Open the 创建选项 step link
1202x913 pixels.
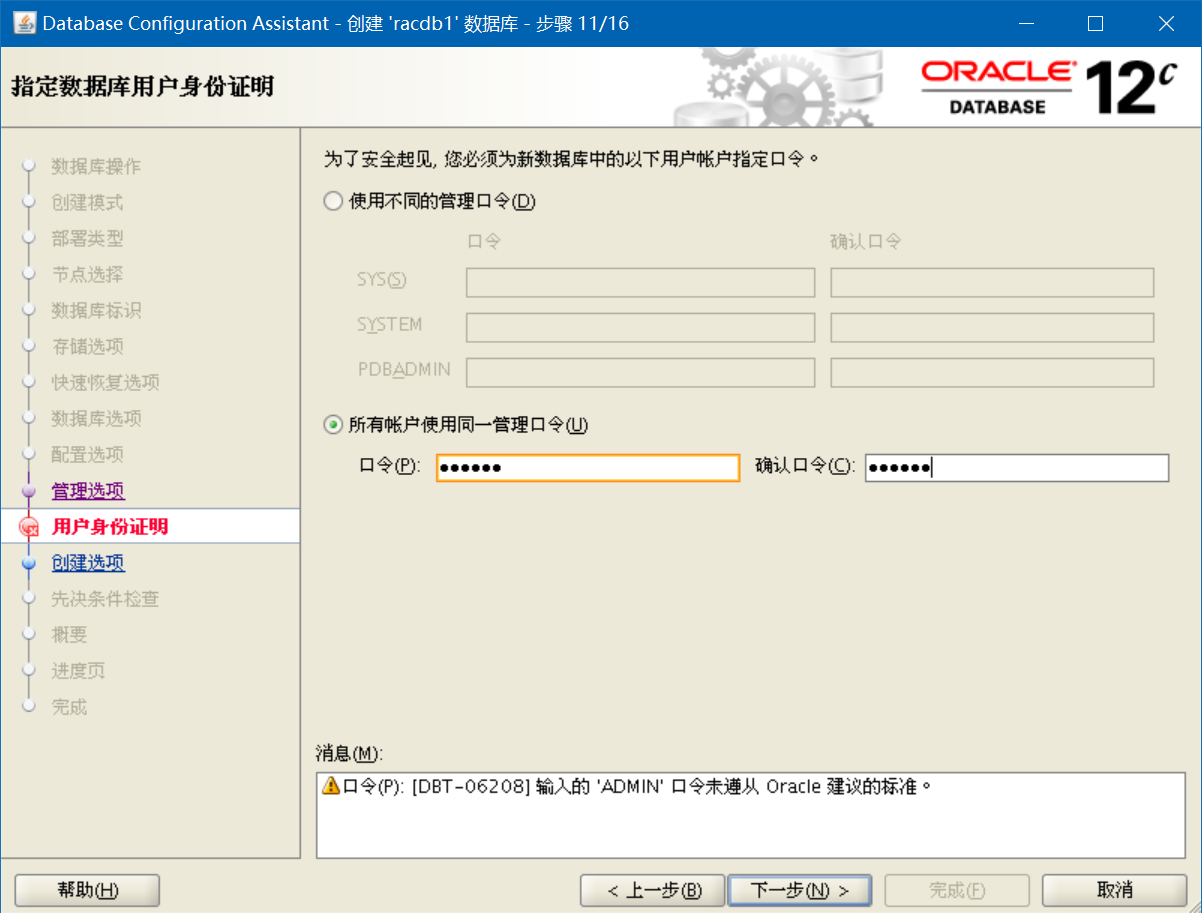[x=88, y=563]
